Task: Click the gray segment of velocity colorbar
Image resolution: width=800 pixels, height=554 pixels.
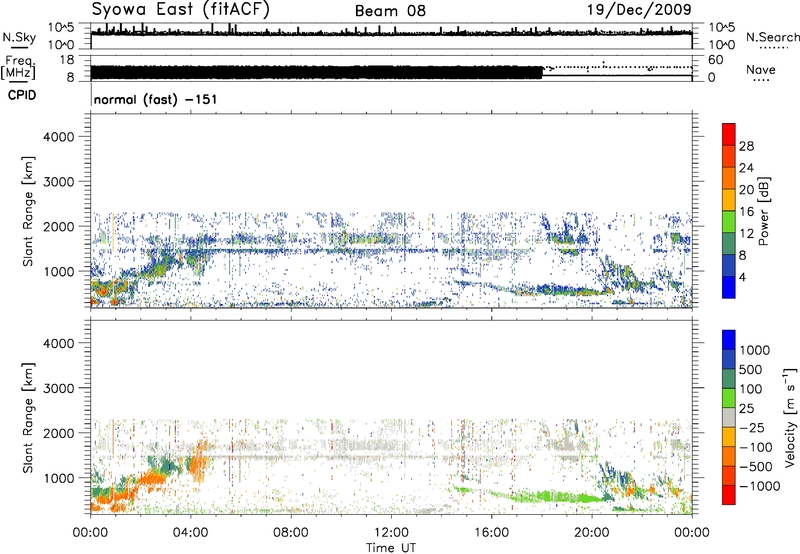Action: (x=729, y=417)
